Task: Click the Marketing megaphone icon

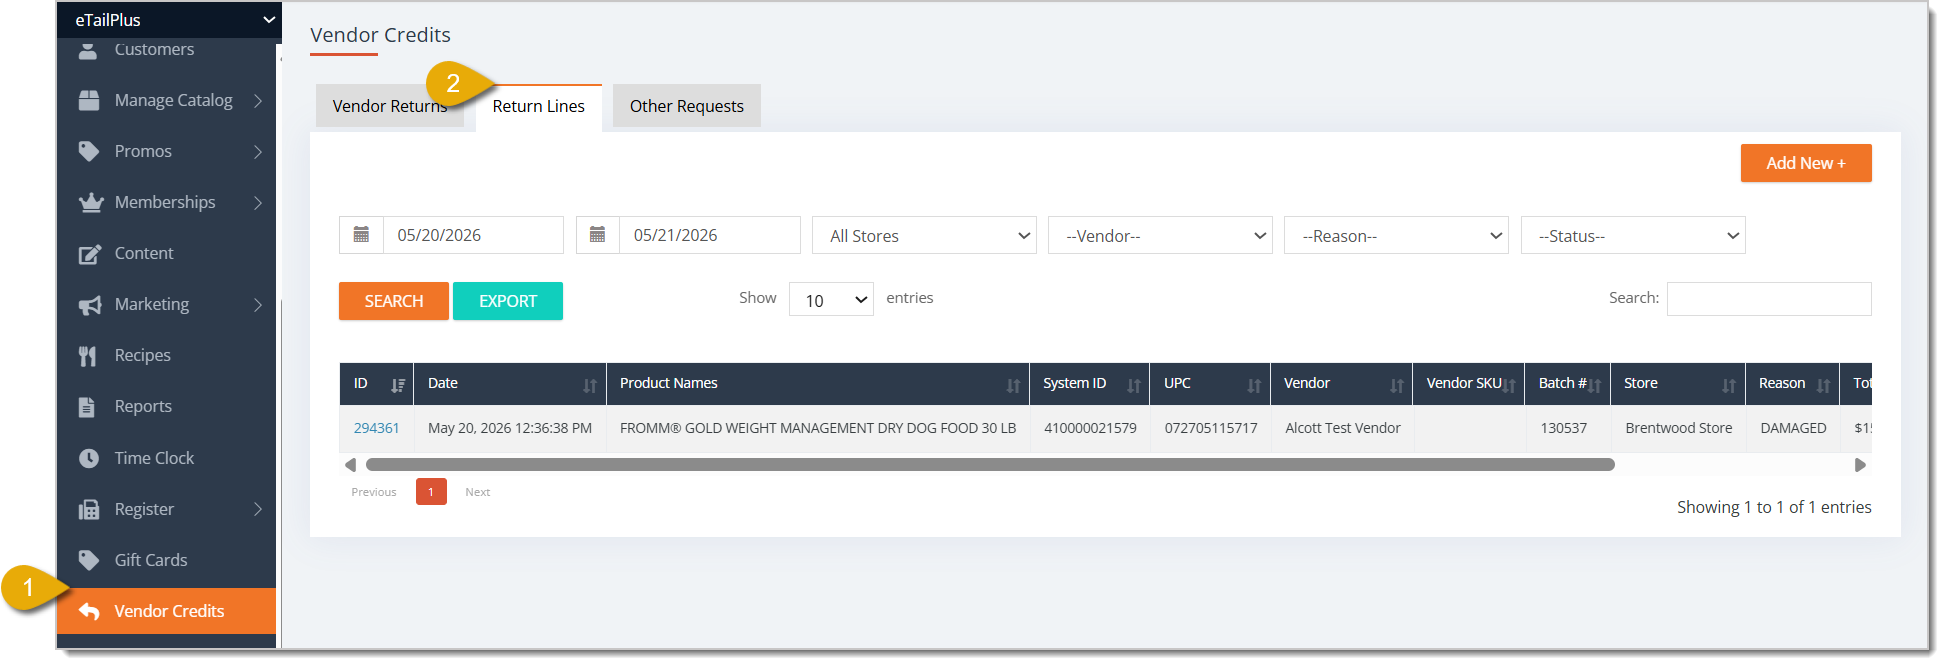Action: pos(90,305)
